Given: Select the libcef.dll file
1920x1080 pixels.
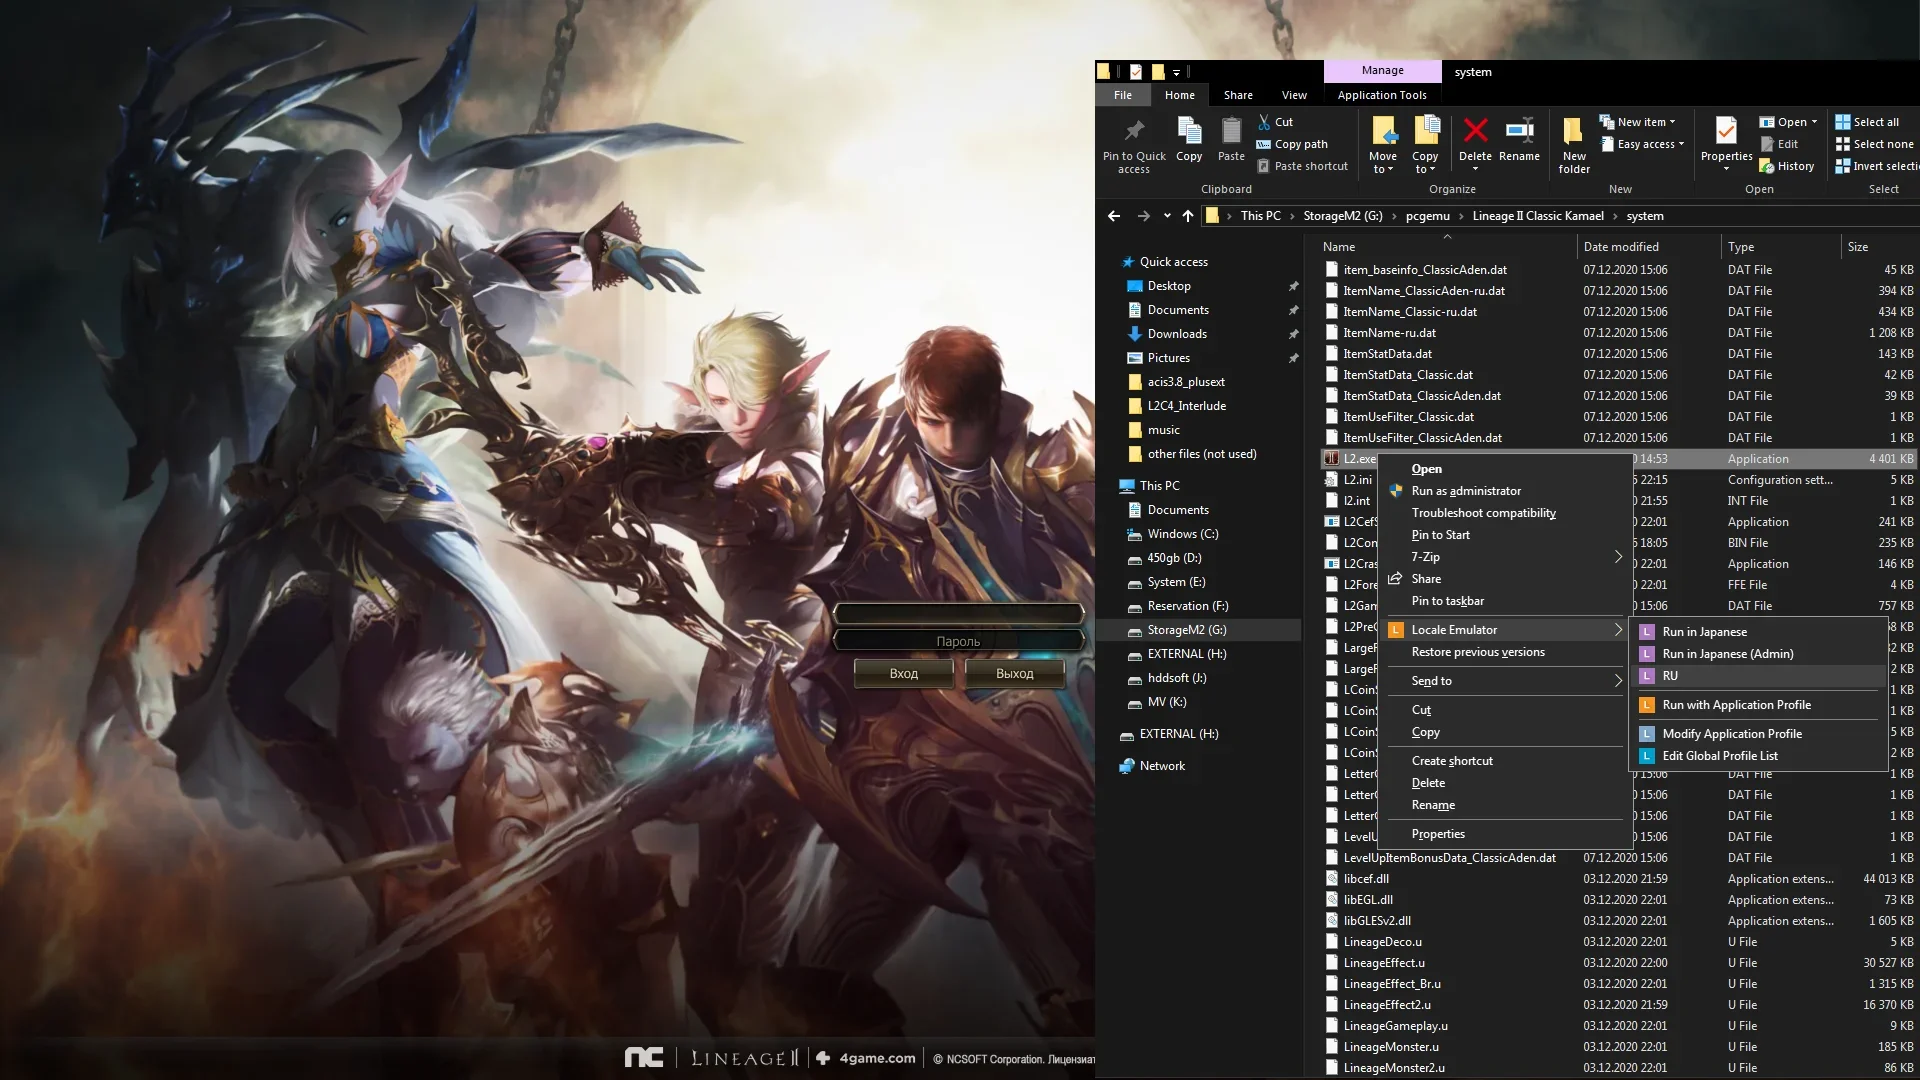Looking at the screenshot, I should 1366,879.
